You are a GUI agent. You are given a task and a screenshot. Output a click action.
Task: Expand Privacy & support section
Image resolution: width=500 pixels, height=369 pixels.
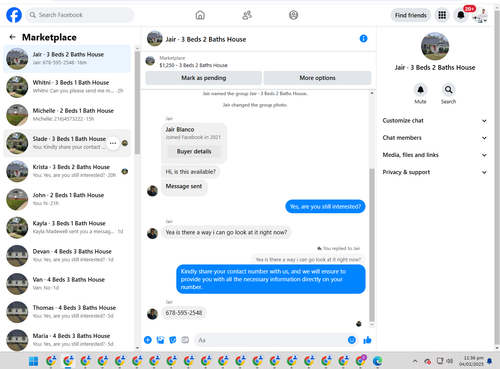coord(435,172)
